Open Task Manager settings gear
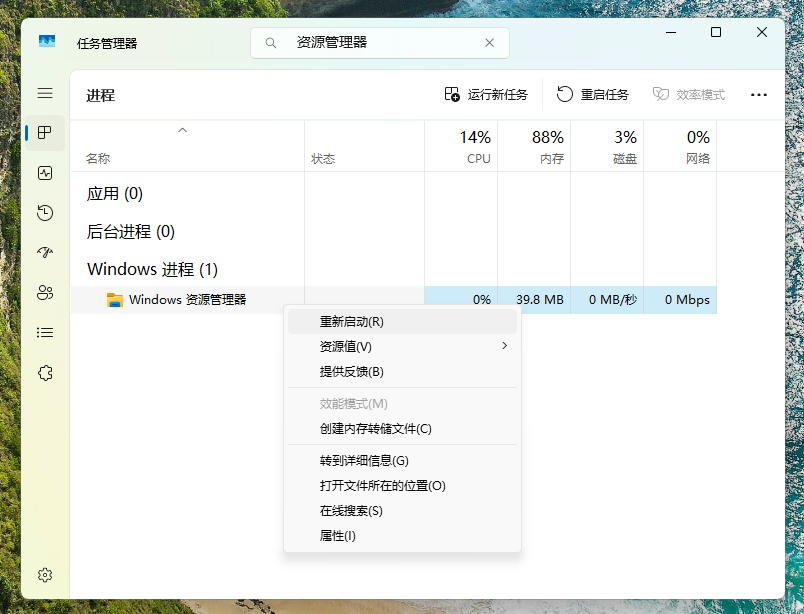804x614 pixels. pyautogui.click(x=44, y=575)
